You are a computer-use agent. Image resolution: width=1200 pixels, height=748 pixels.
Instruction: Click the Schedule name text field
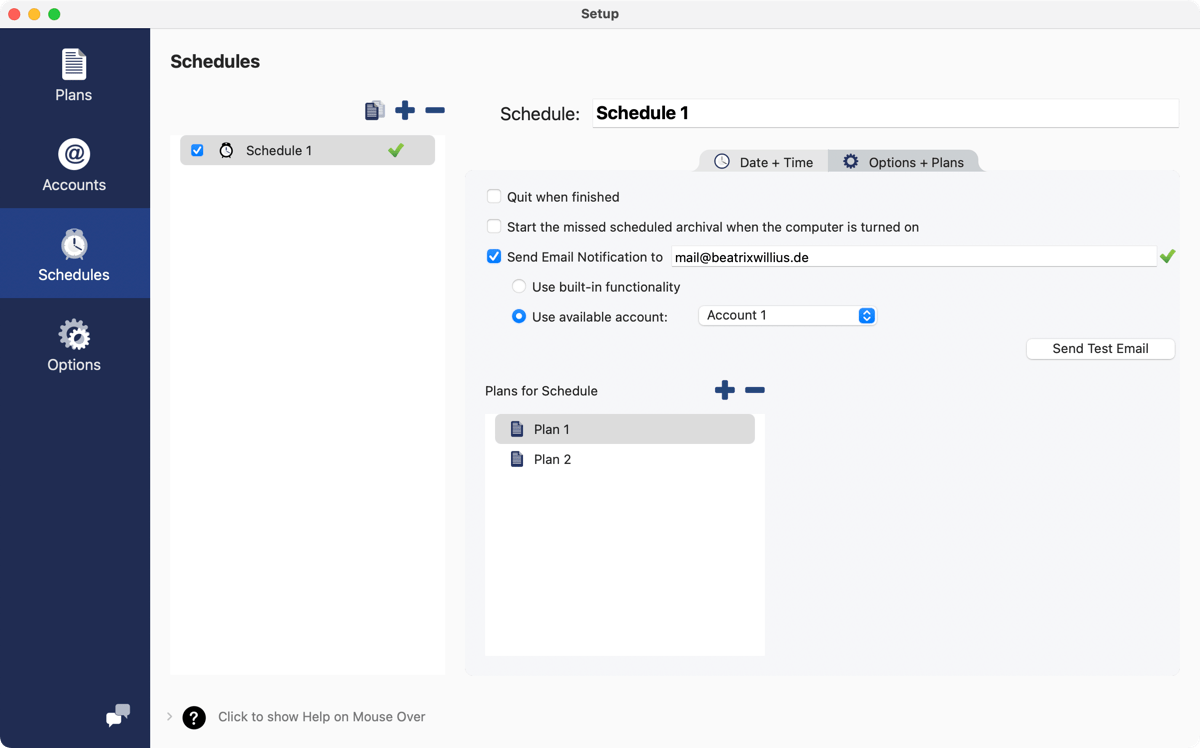[x=885, y=113]
